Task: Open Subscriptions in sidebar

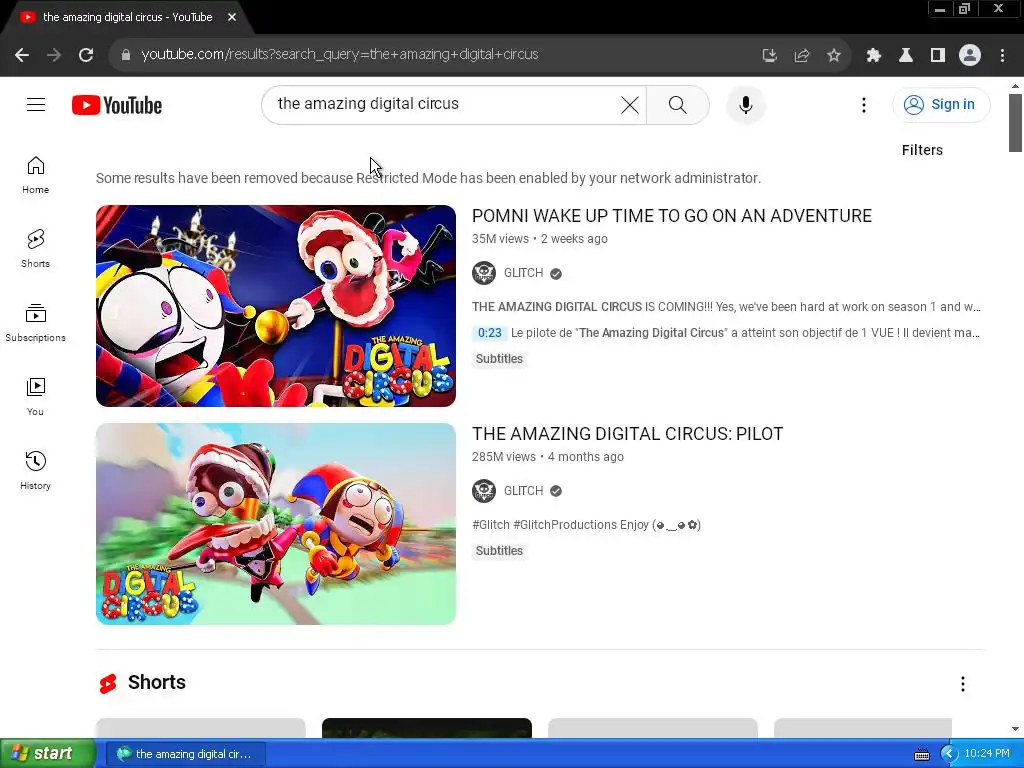Action: point(35,323)
